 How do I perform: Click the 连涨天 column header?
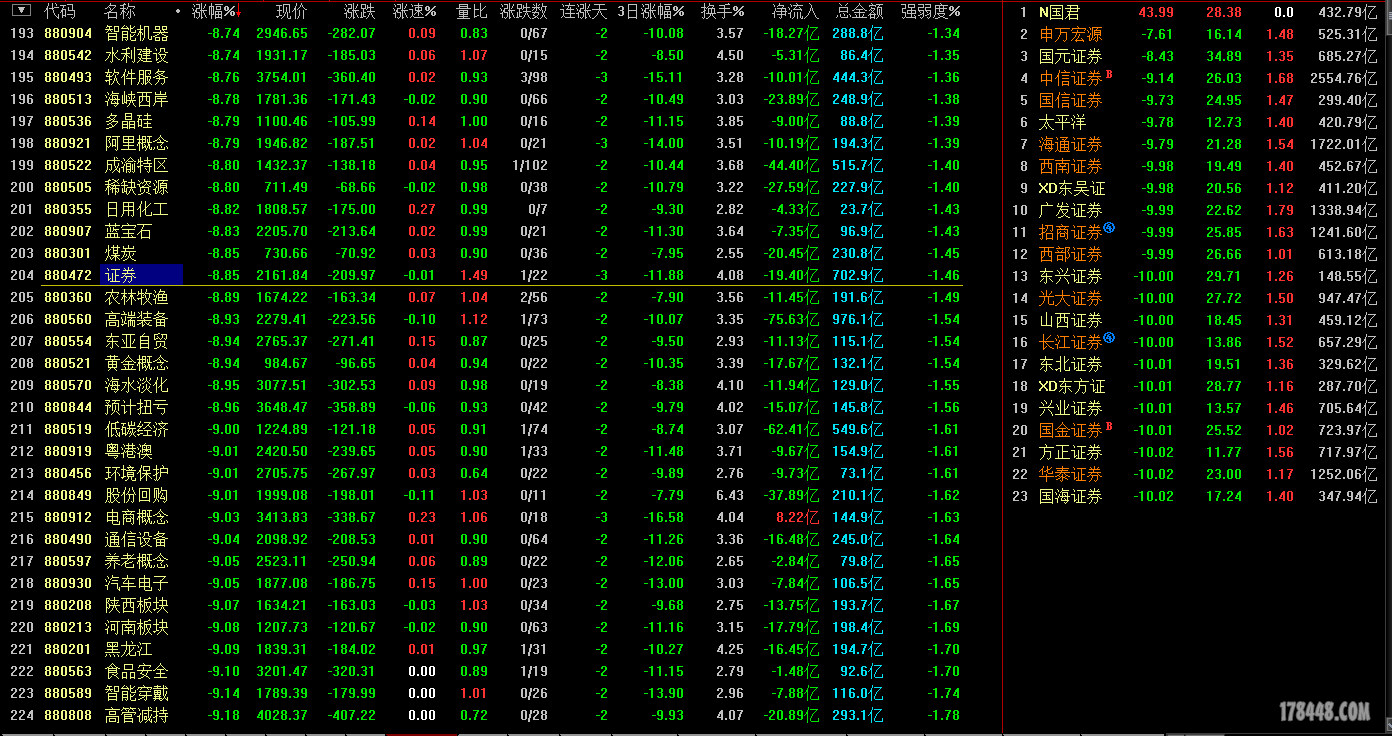584,11
